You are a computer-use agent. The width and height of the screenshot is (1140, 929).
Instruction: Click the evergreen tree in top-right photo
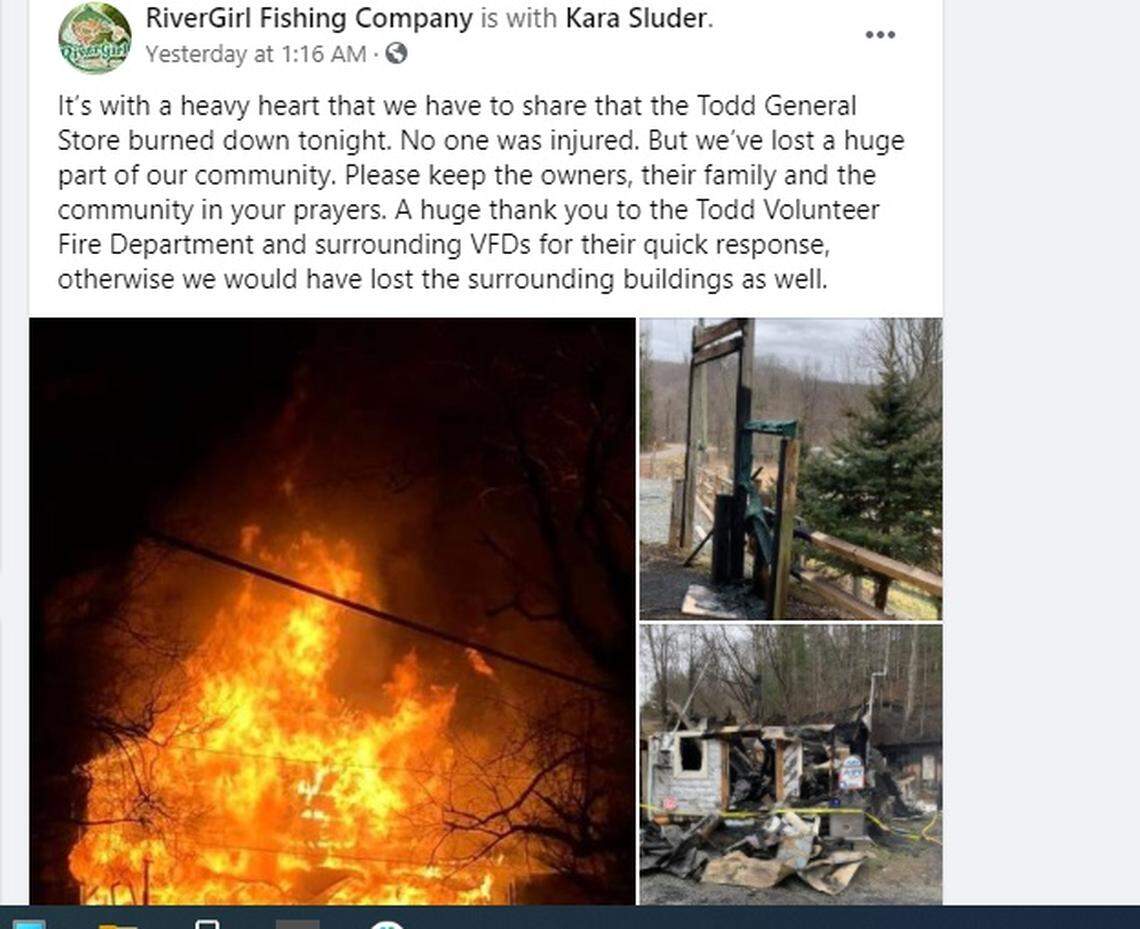(872, 472)
